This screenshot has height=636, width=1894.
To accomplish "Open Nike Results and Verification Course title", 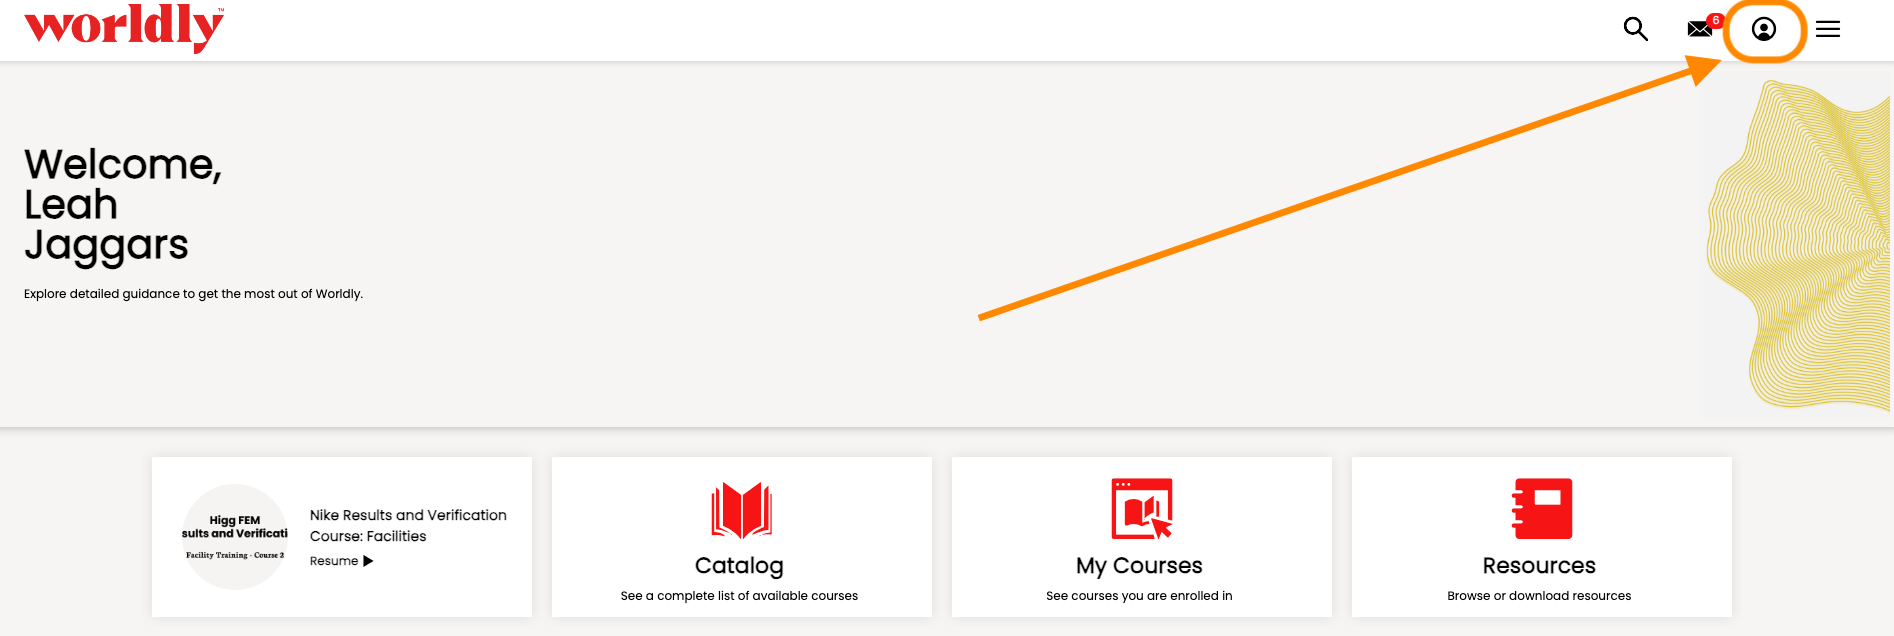I will [408, 526].
